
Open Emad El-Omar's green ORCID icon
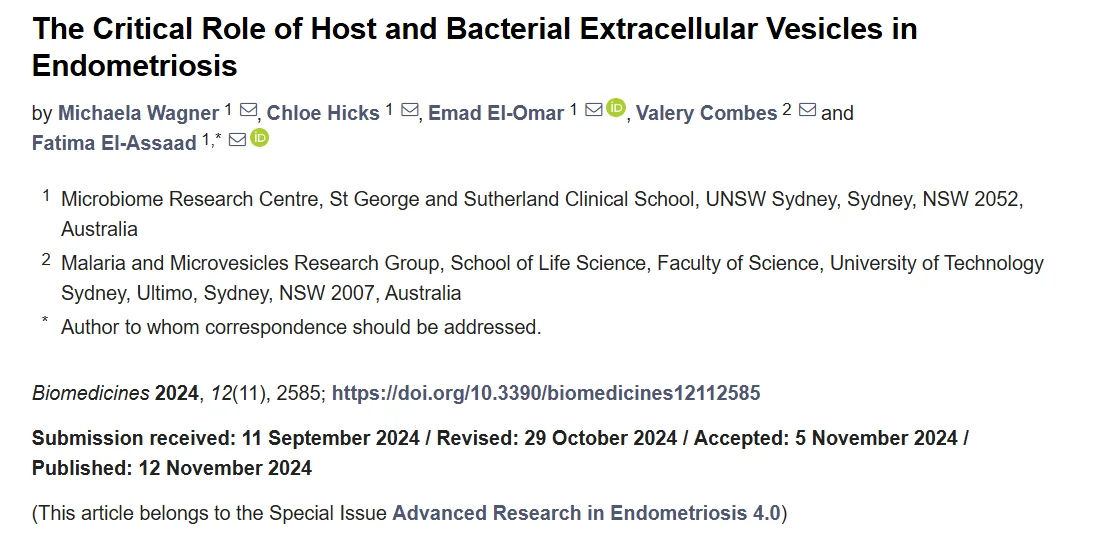616,109
